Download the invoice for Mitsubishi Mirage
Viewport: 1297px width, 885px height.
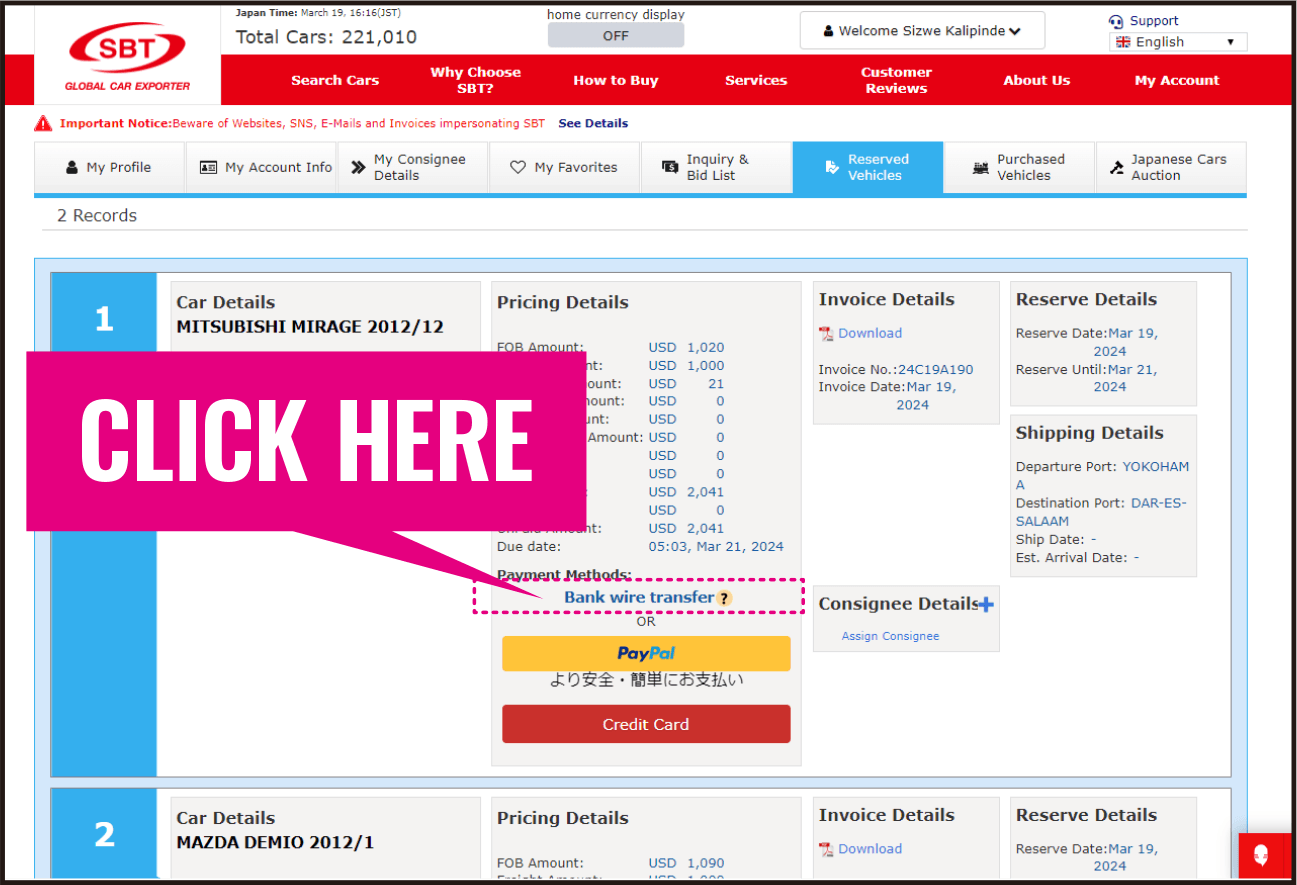pyautogui.click(x=870, y=333)
